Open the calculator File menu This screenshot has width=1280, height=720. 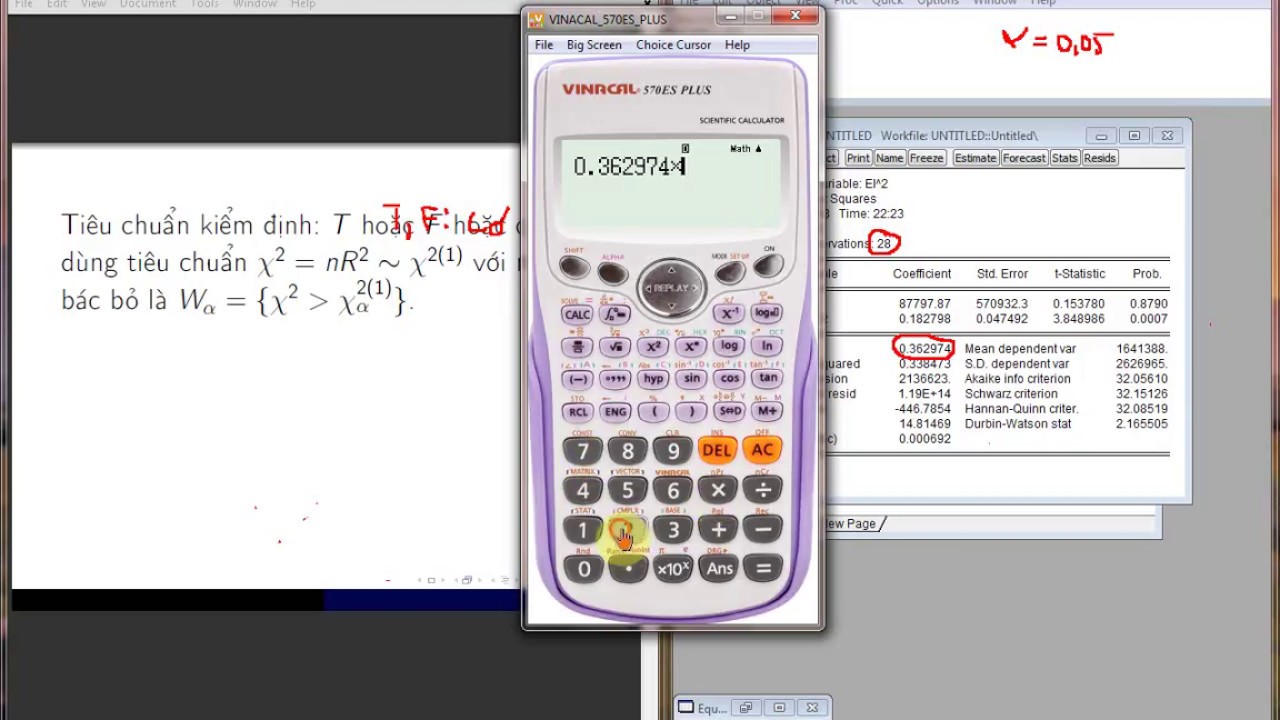coord(544,45)
